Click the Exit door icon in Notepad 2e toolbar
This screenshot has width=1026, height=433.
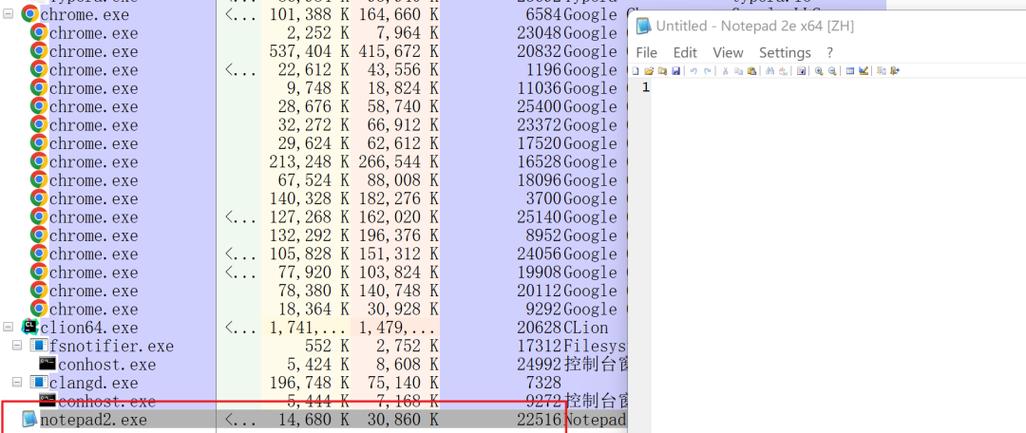pyautogui.click(x=894, y=71)
